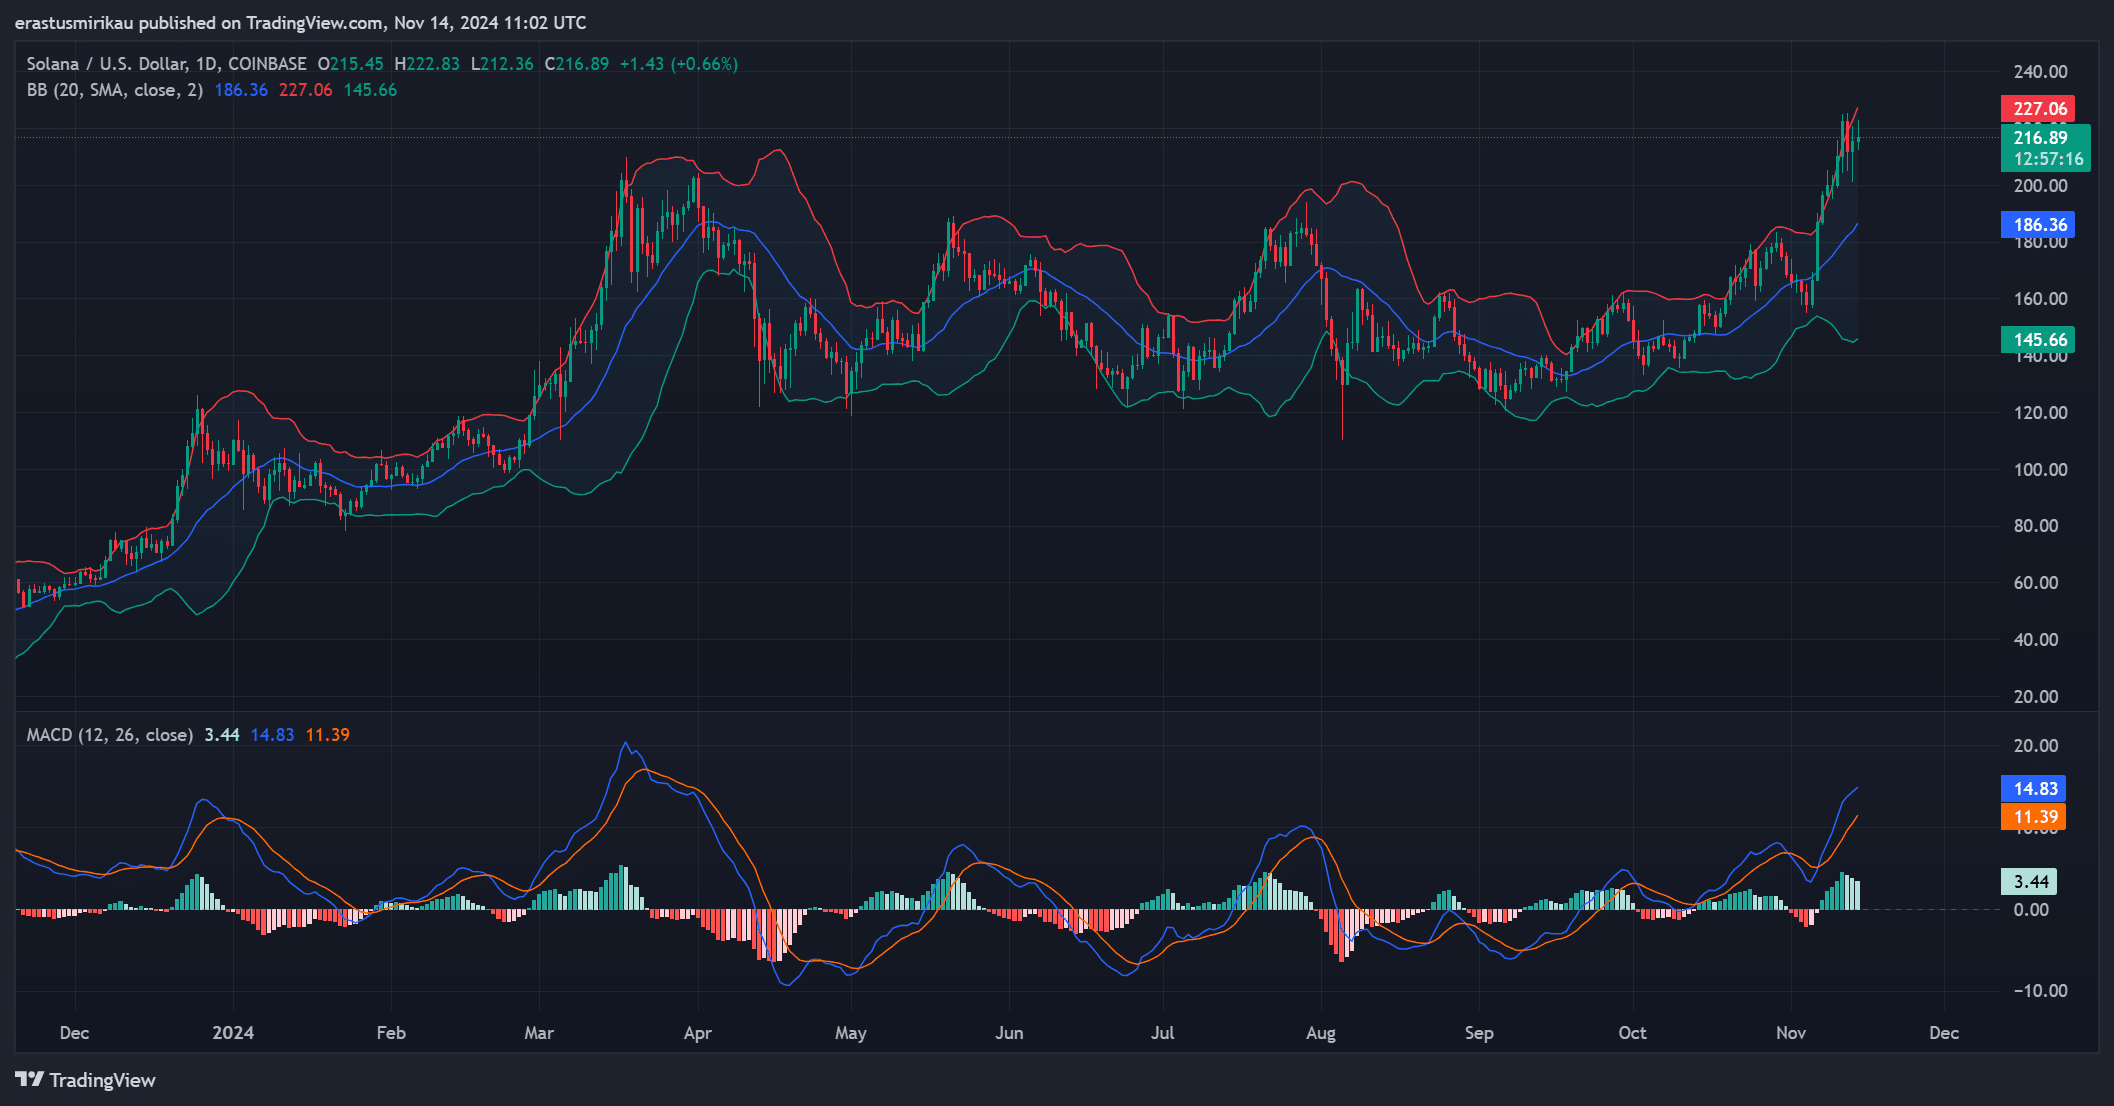Viewport: 2114px width, 1106px height.
Task: Click the 100.00 price axis label
Action: point(2040,470)
